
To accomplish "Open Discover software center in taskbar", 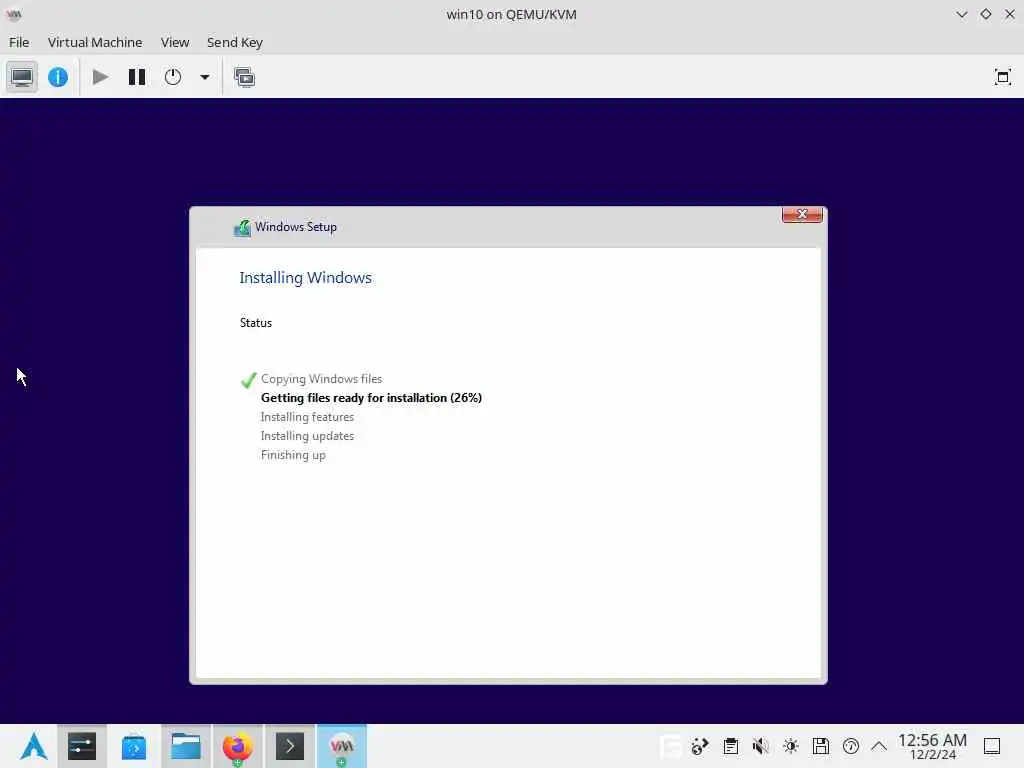I will coord(134,746).
